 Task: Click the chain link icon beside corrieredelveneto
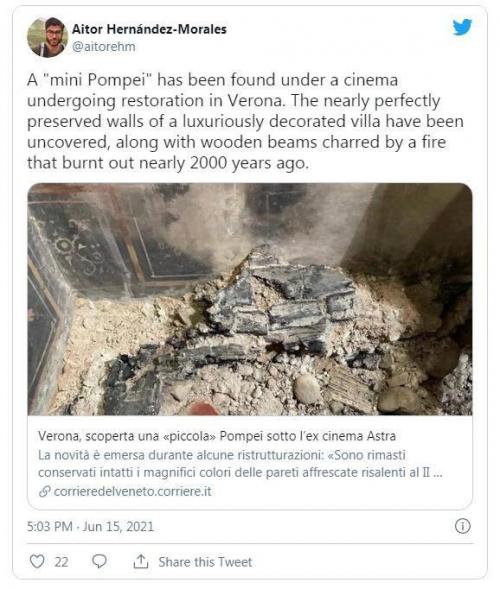pyautogui.click(x=45, y=491)
